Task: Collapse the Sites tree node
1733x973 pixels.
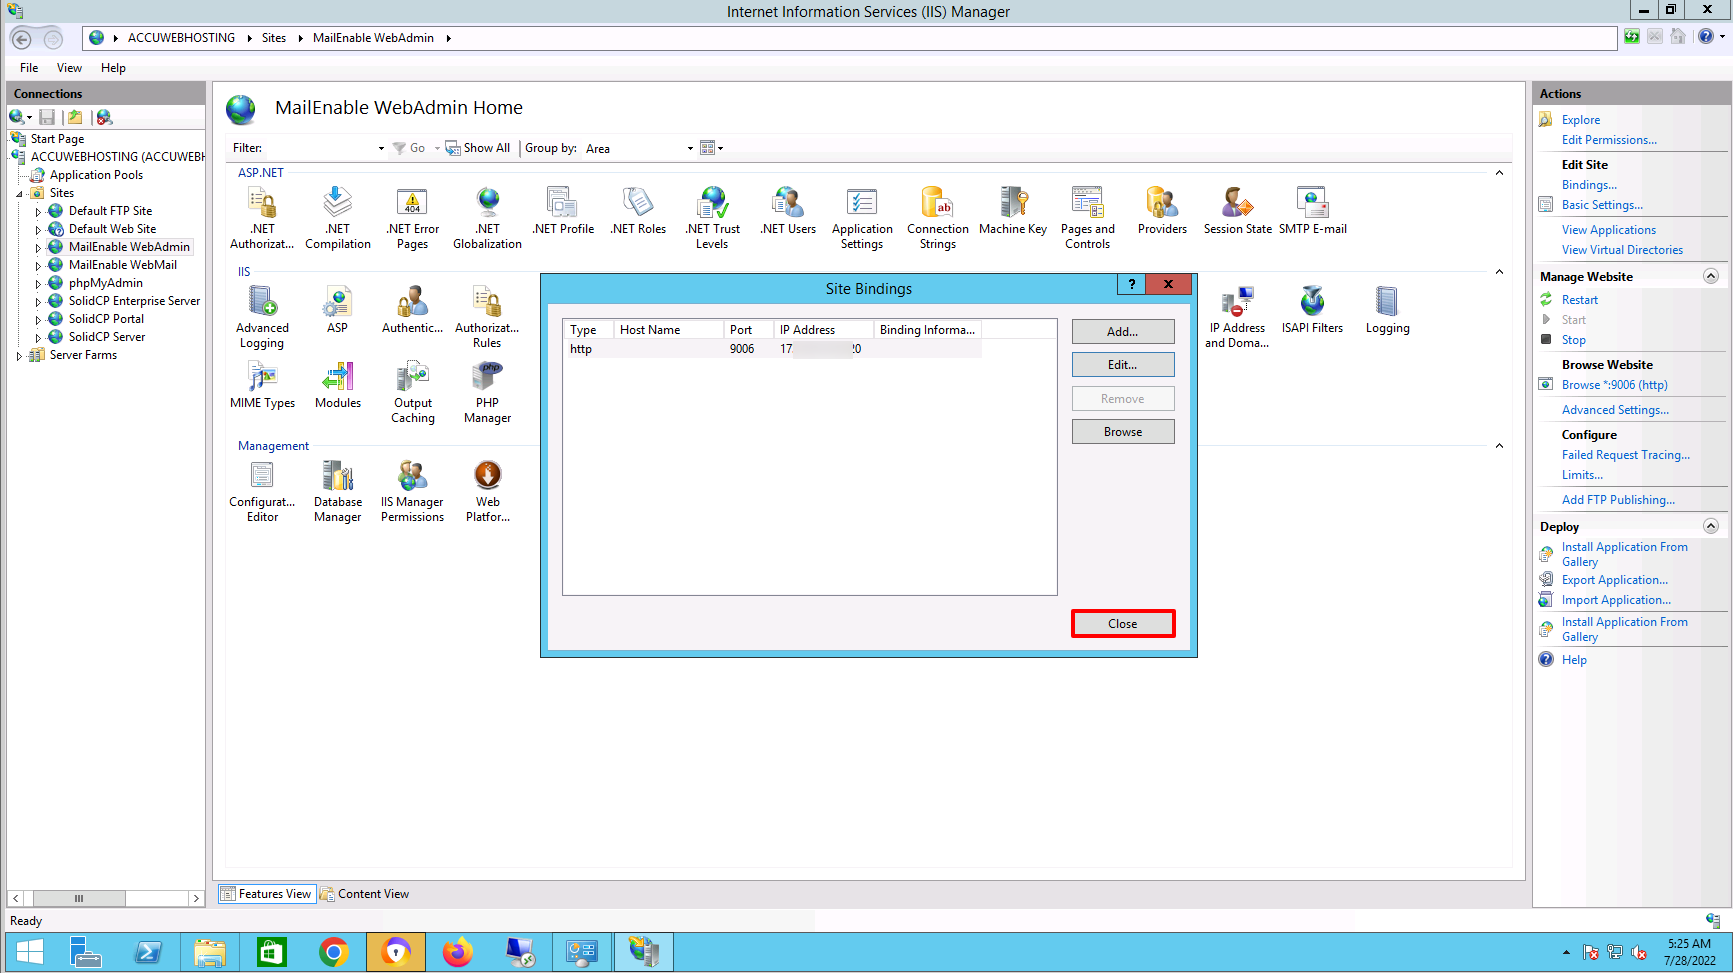Action: pos(19,193)
